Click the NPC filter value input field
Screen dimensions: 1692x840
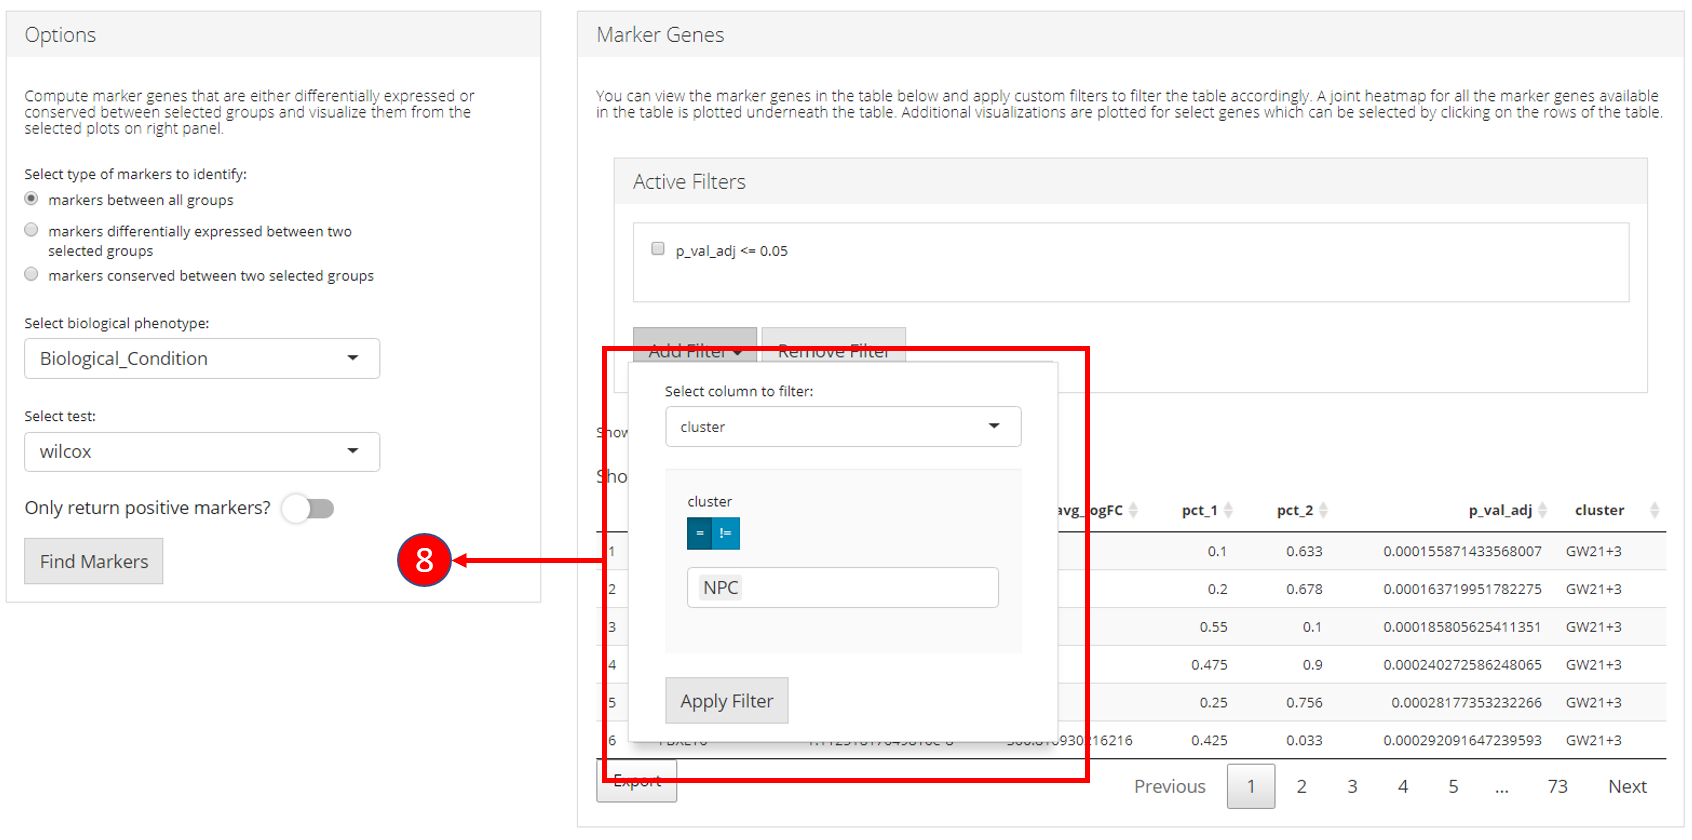tap(842, 588)
